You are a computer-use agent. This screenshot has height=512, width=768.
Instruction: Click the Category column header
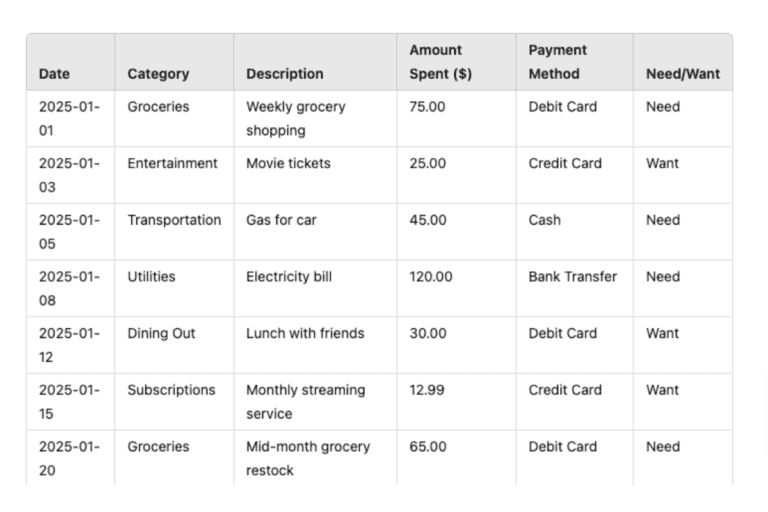tap(158, 74)
